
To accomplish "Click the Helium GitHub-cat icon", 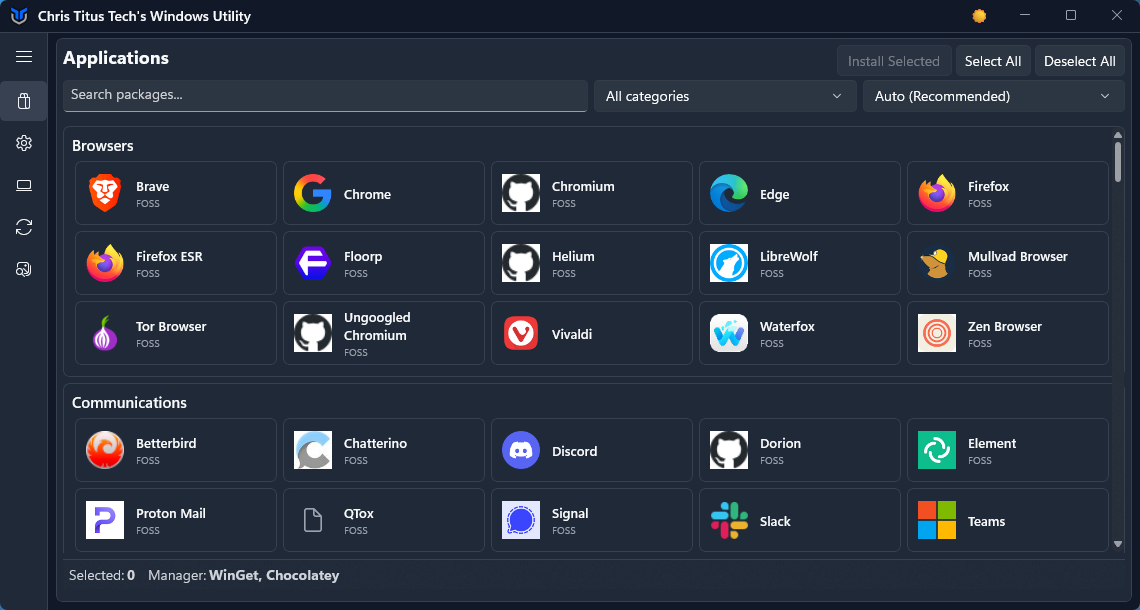I will (x=521, y=263).
